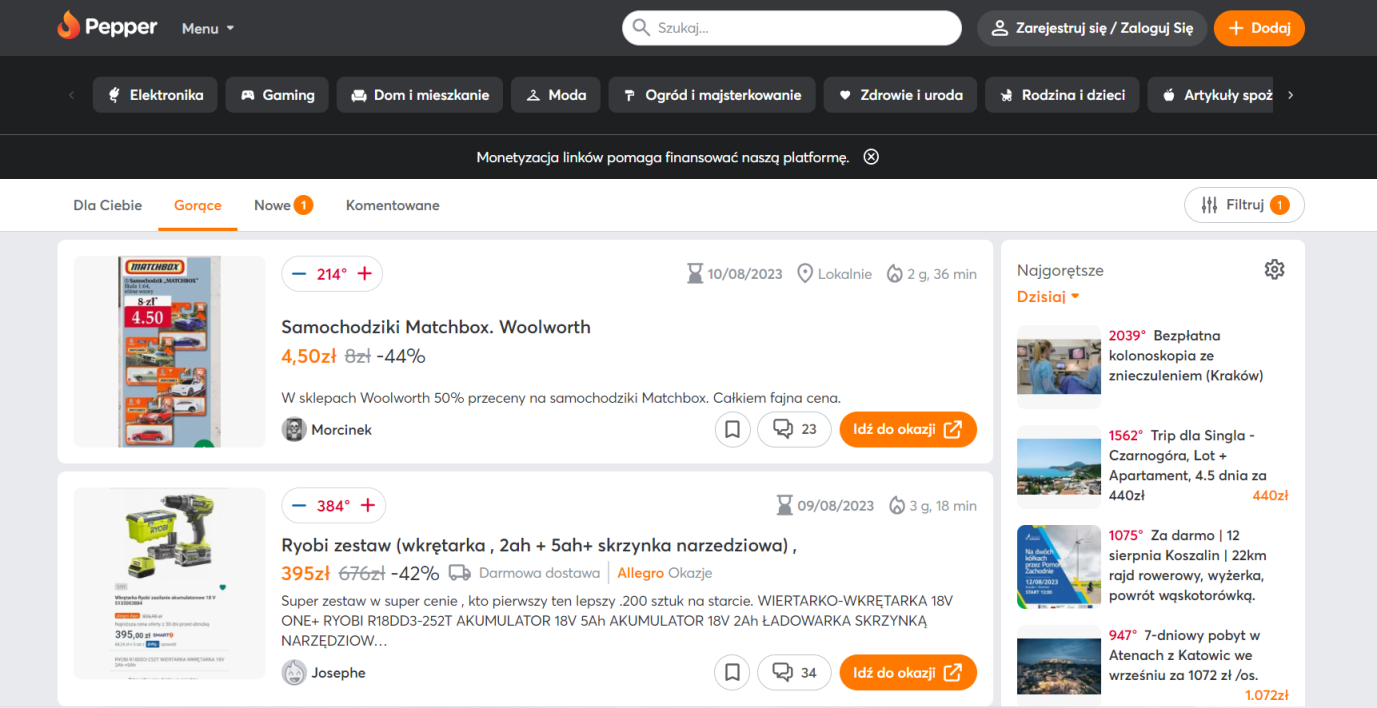The width and height of the screenshot is (1377, 708).
Task: Open comments on the Ryobi deal
Action: pos(795,673)
